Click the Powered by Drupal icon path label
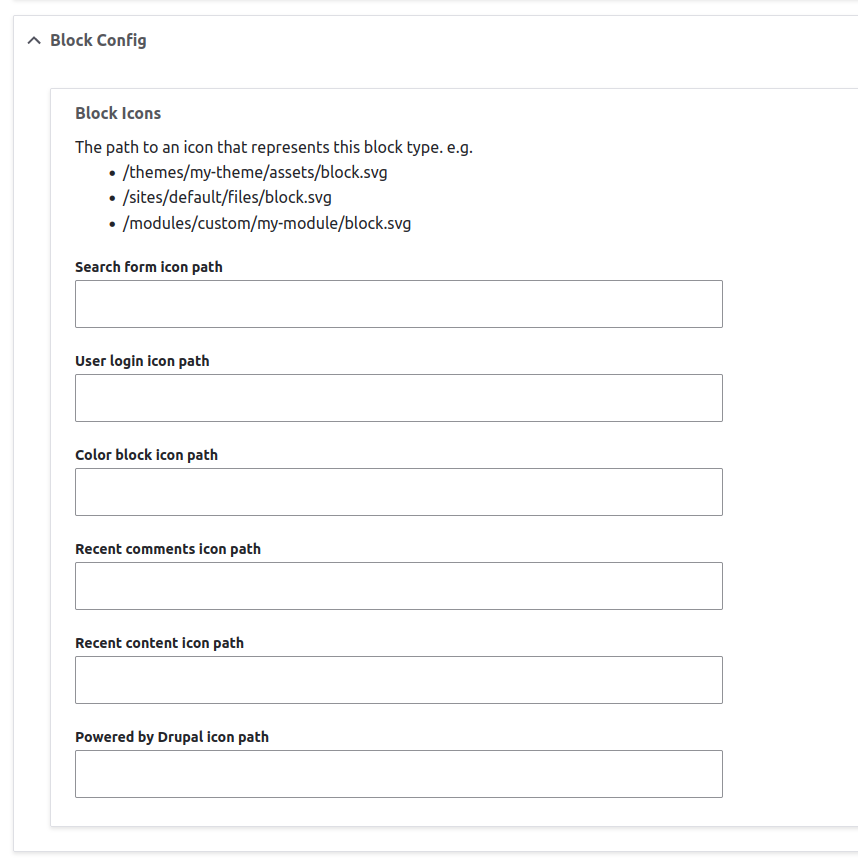The height and width of the screenshot is (865, 858). (172, 737)
